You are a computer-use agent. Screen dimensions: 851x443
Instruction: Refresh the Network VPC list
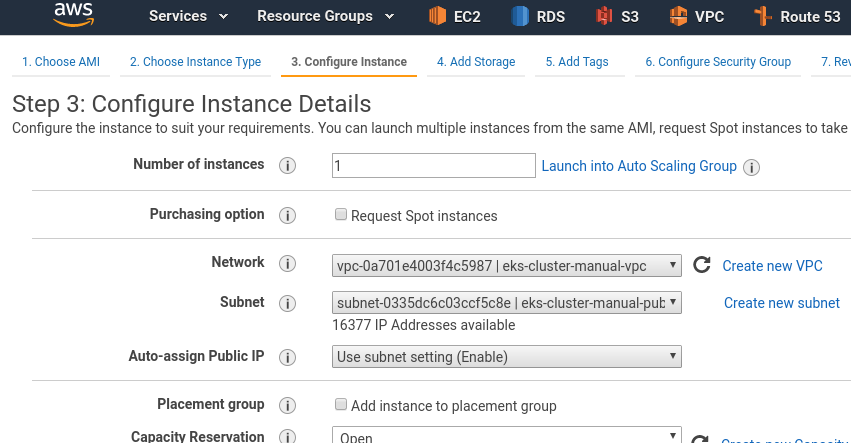[702, 265]
